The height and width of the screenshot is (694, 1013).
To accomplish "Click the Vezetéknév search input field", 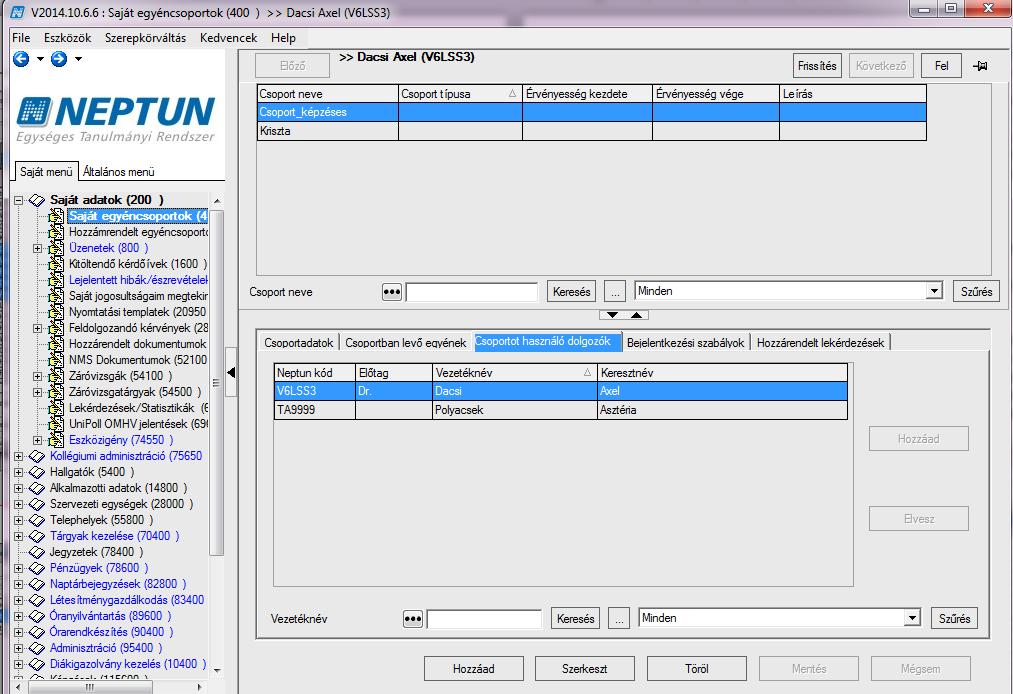I will click(x=484, y=619).
